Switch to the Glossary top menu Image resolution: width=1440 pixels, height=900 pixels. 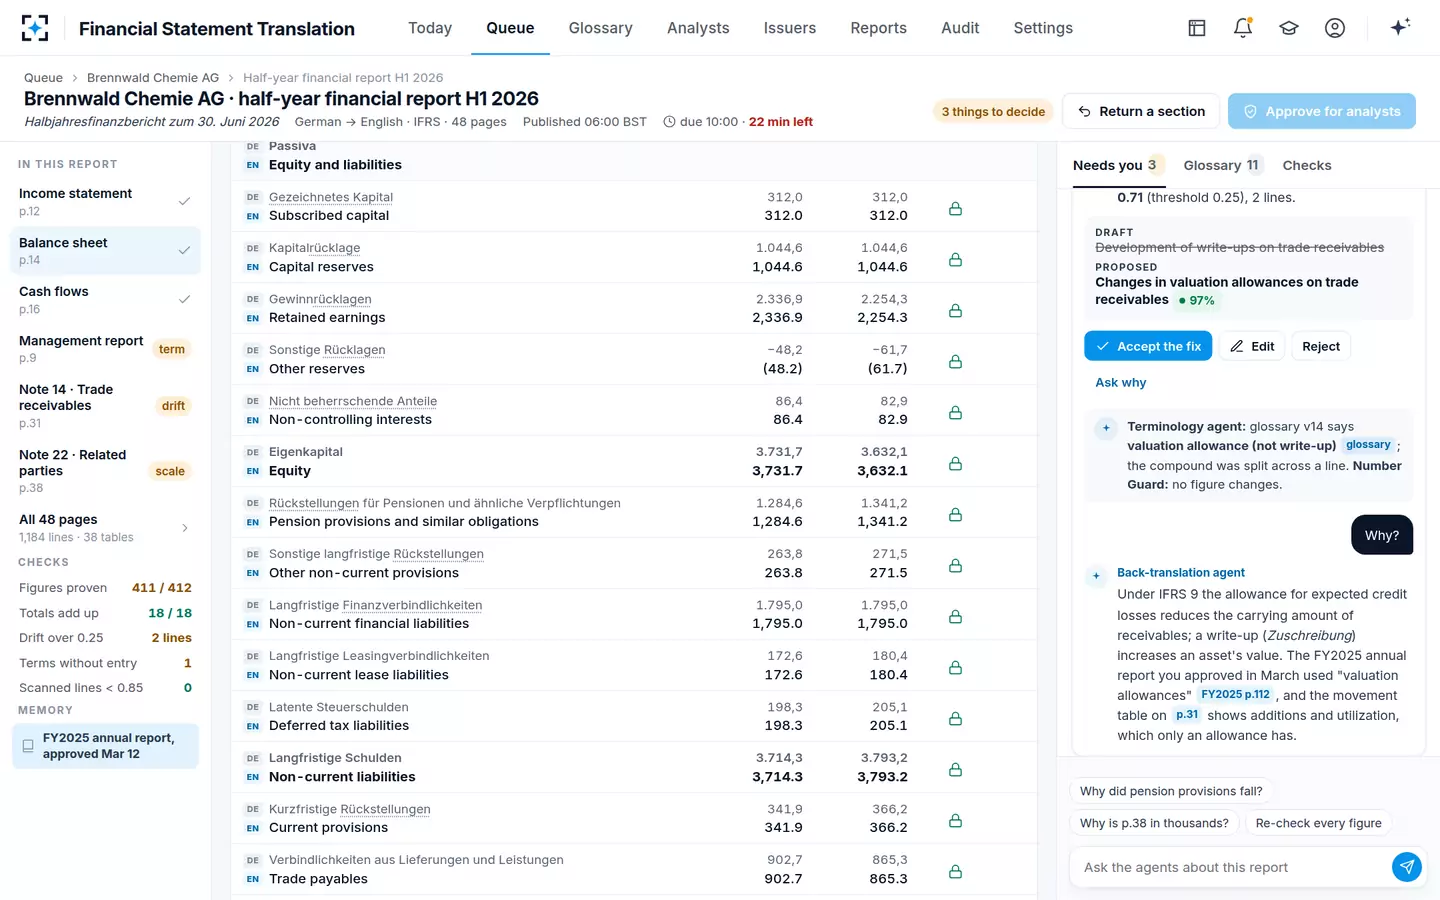point(600,28)
